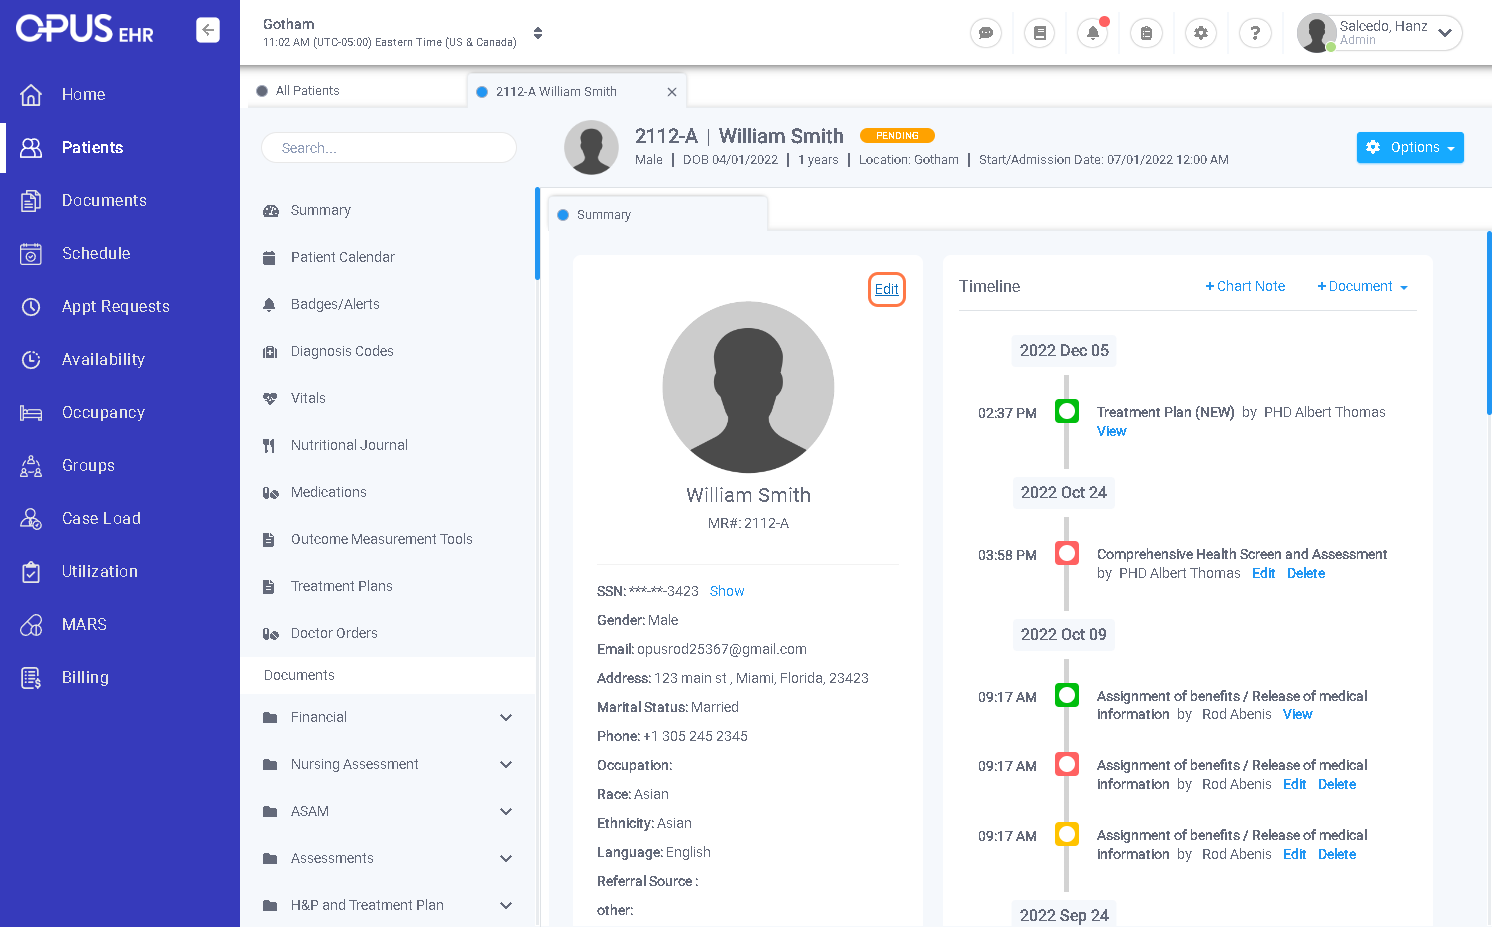Open the settings gear in header
1492x927 pixels.
pos(1201,33)
